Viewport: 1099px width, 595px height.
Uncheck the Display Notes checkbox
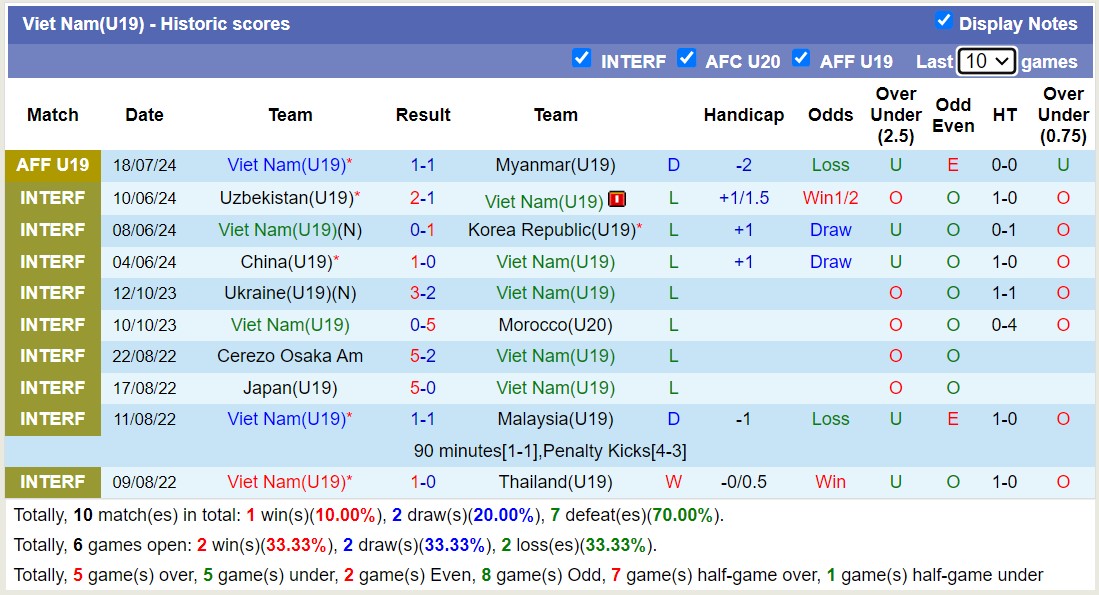point(943,21)
